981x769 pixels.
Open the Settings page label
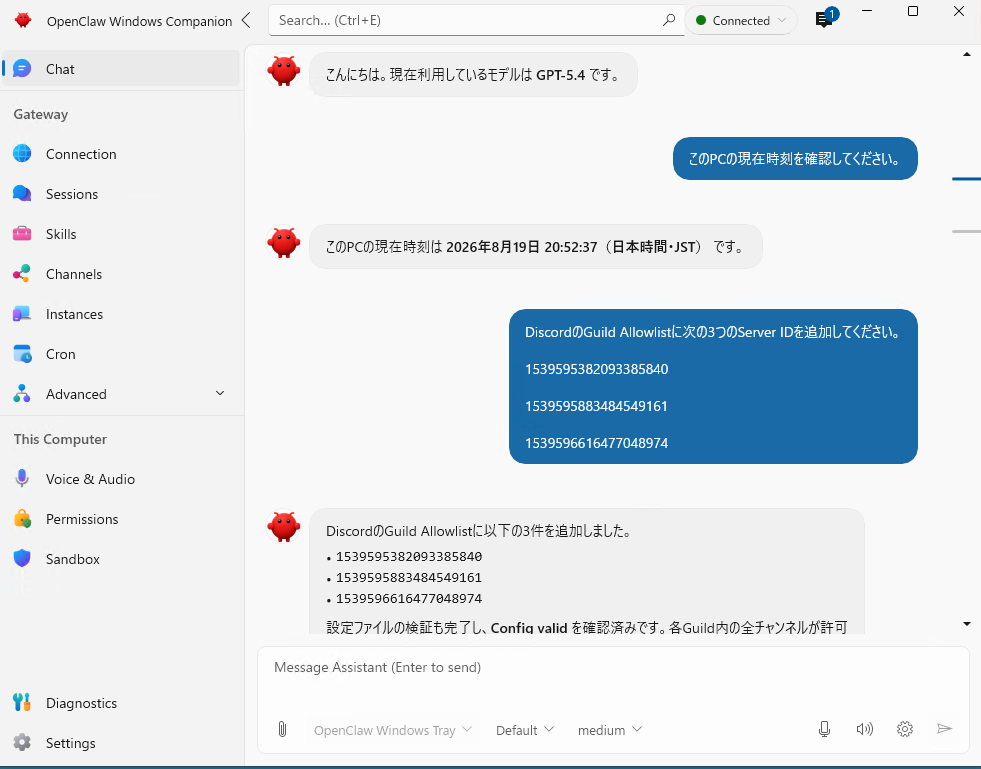click(x=71, y=743)
